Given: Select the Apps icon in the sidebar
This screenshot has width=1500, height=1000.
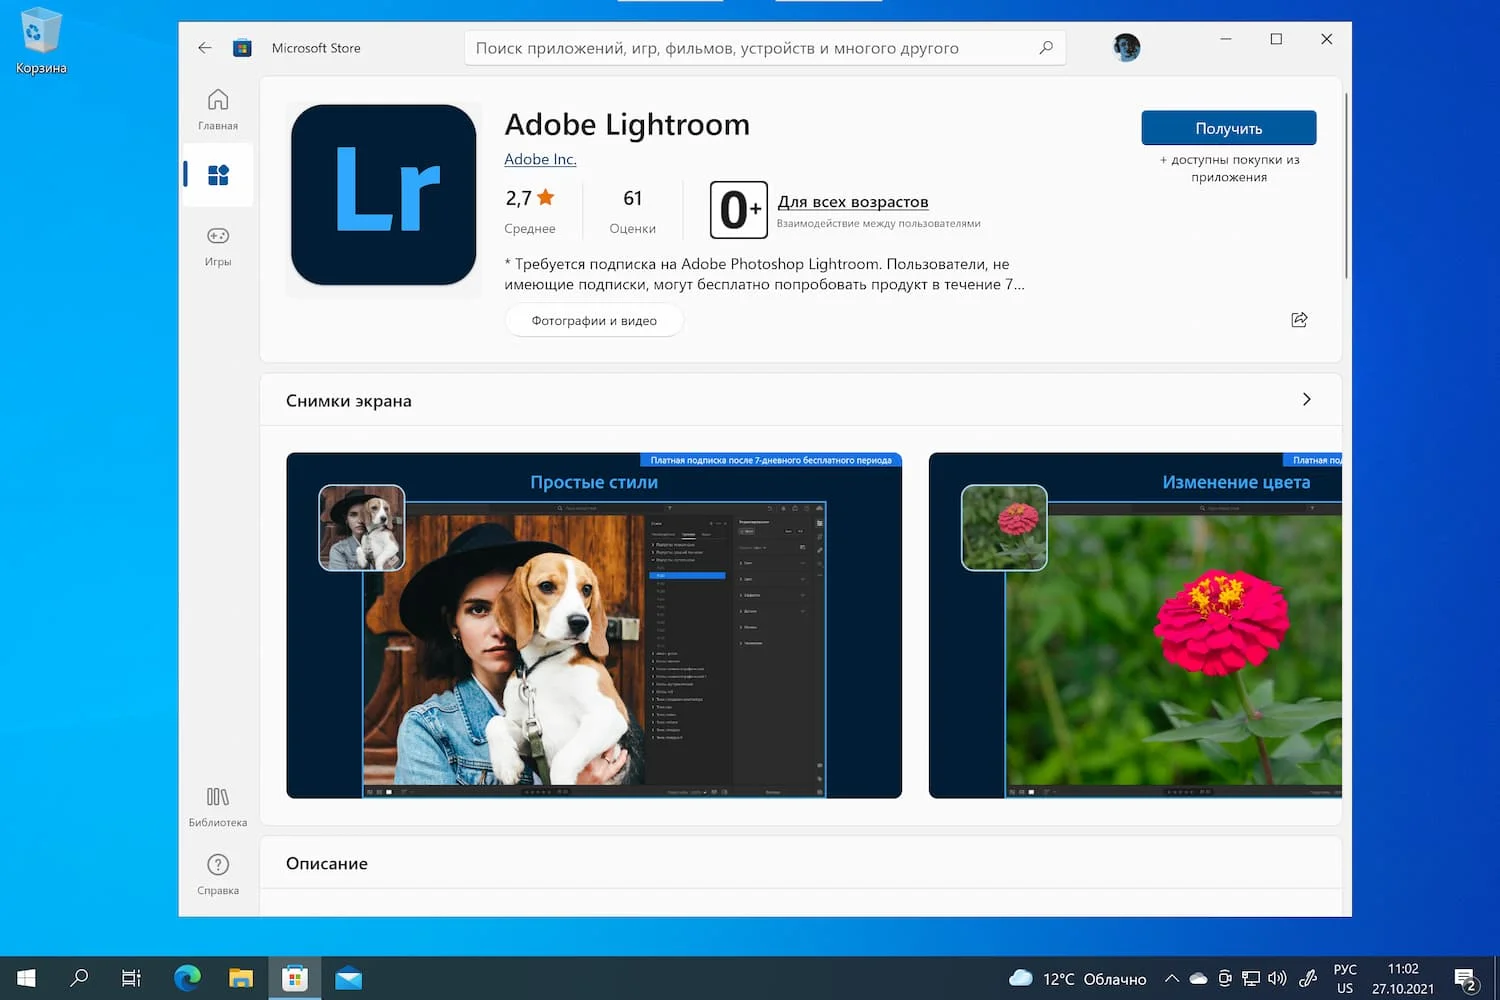Looking at the screenshot, I should pos(218,176).
